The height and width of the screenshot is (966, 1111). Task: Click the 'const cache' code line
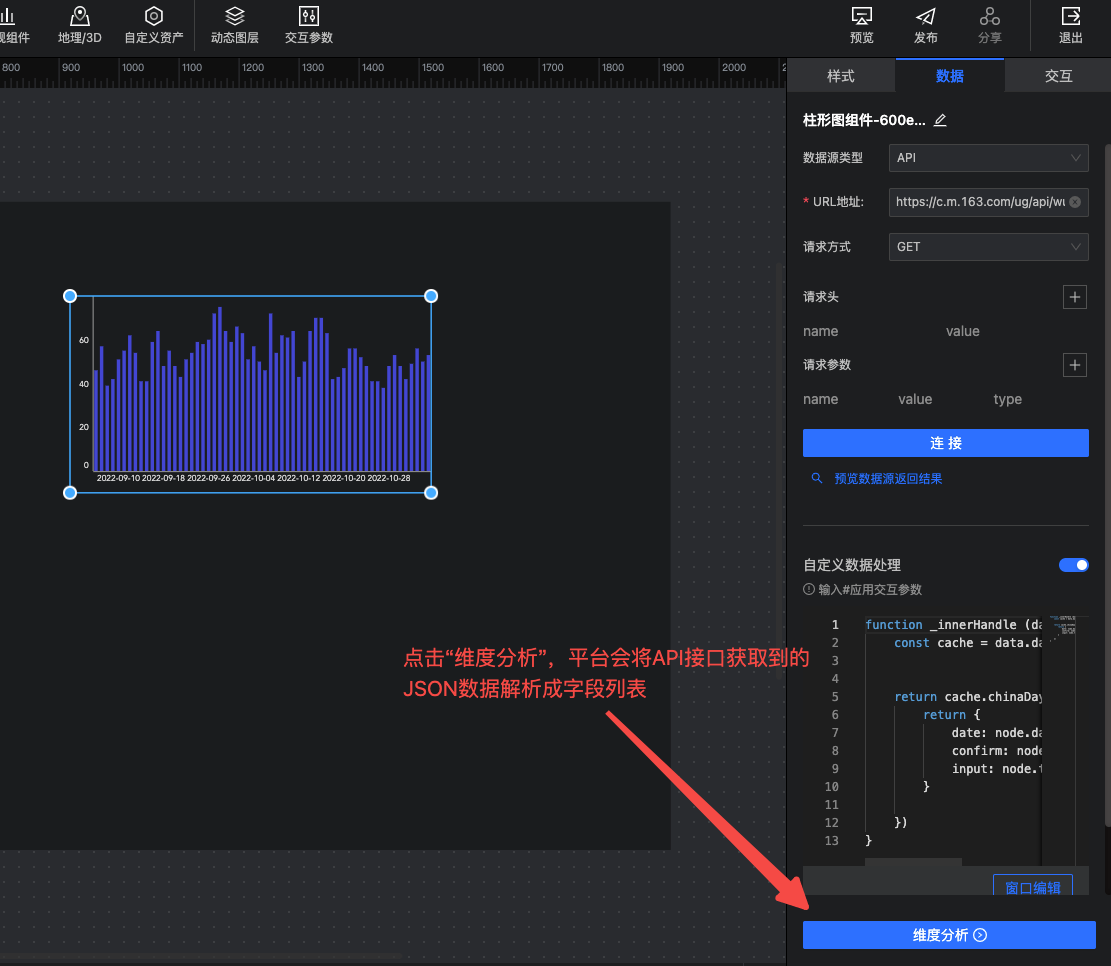tap(968, 643)
